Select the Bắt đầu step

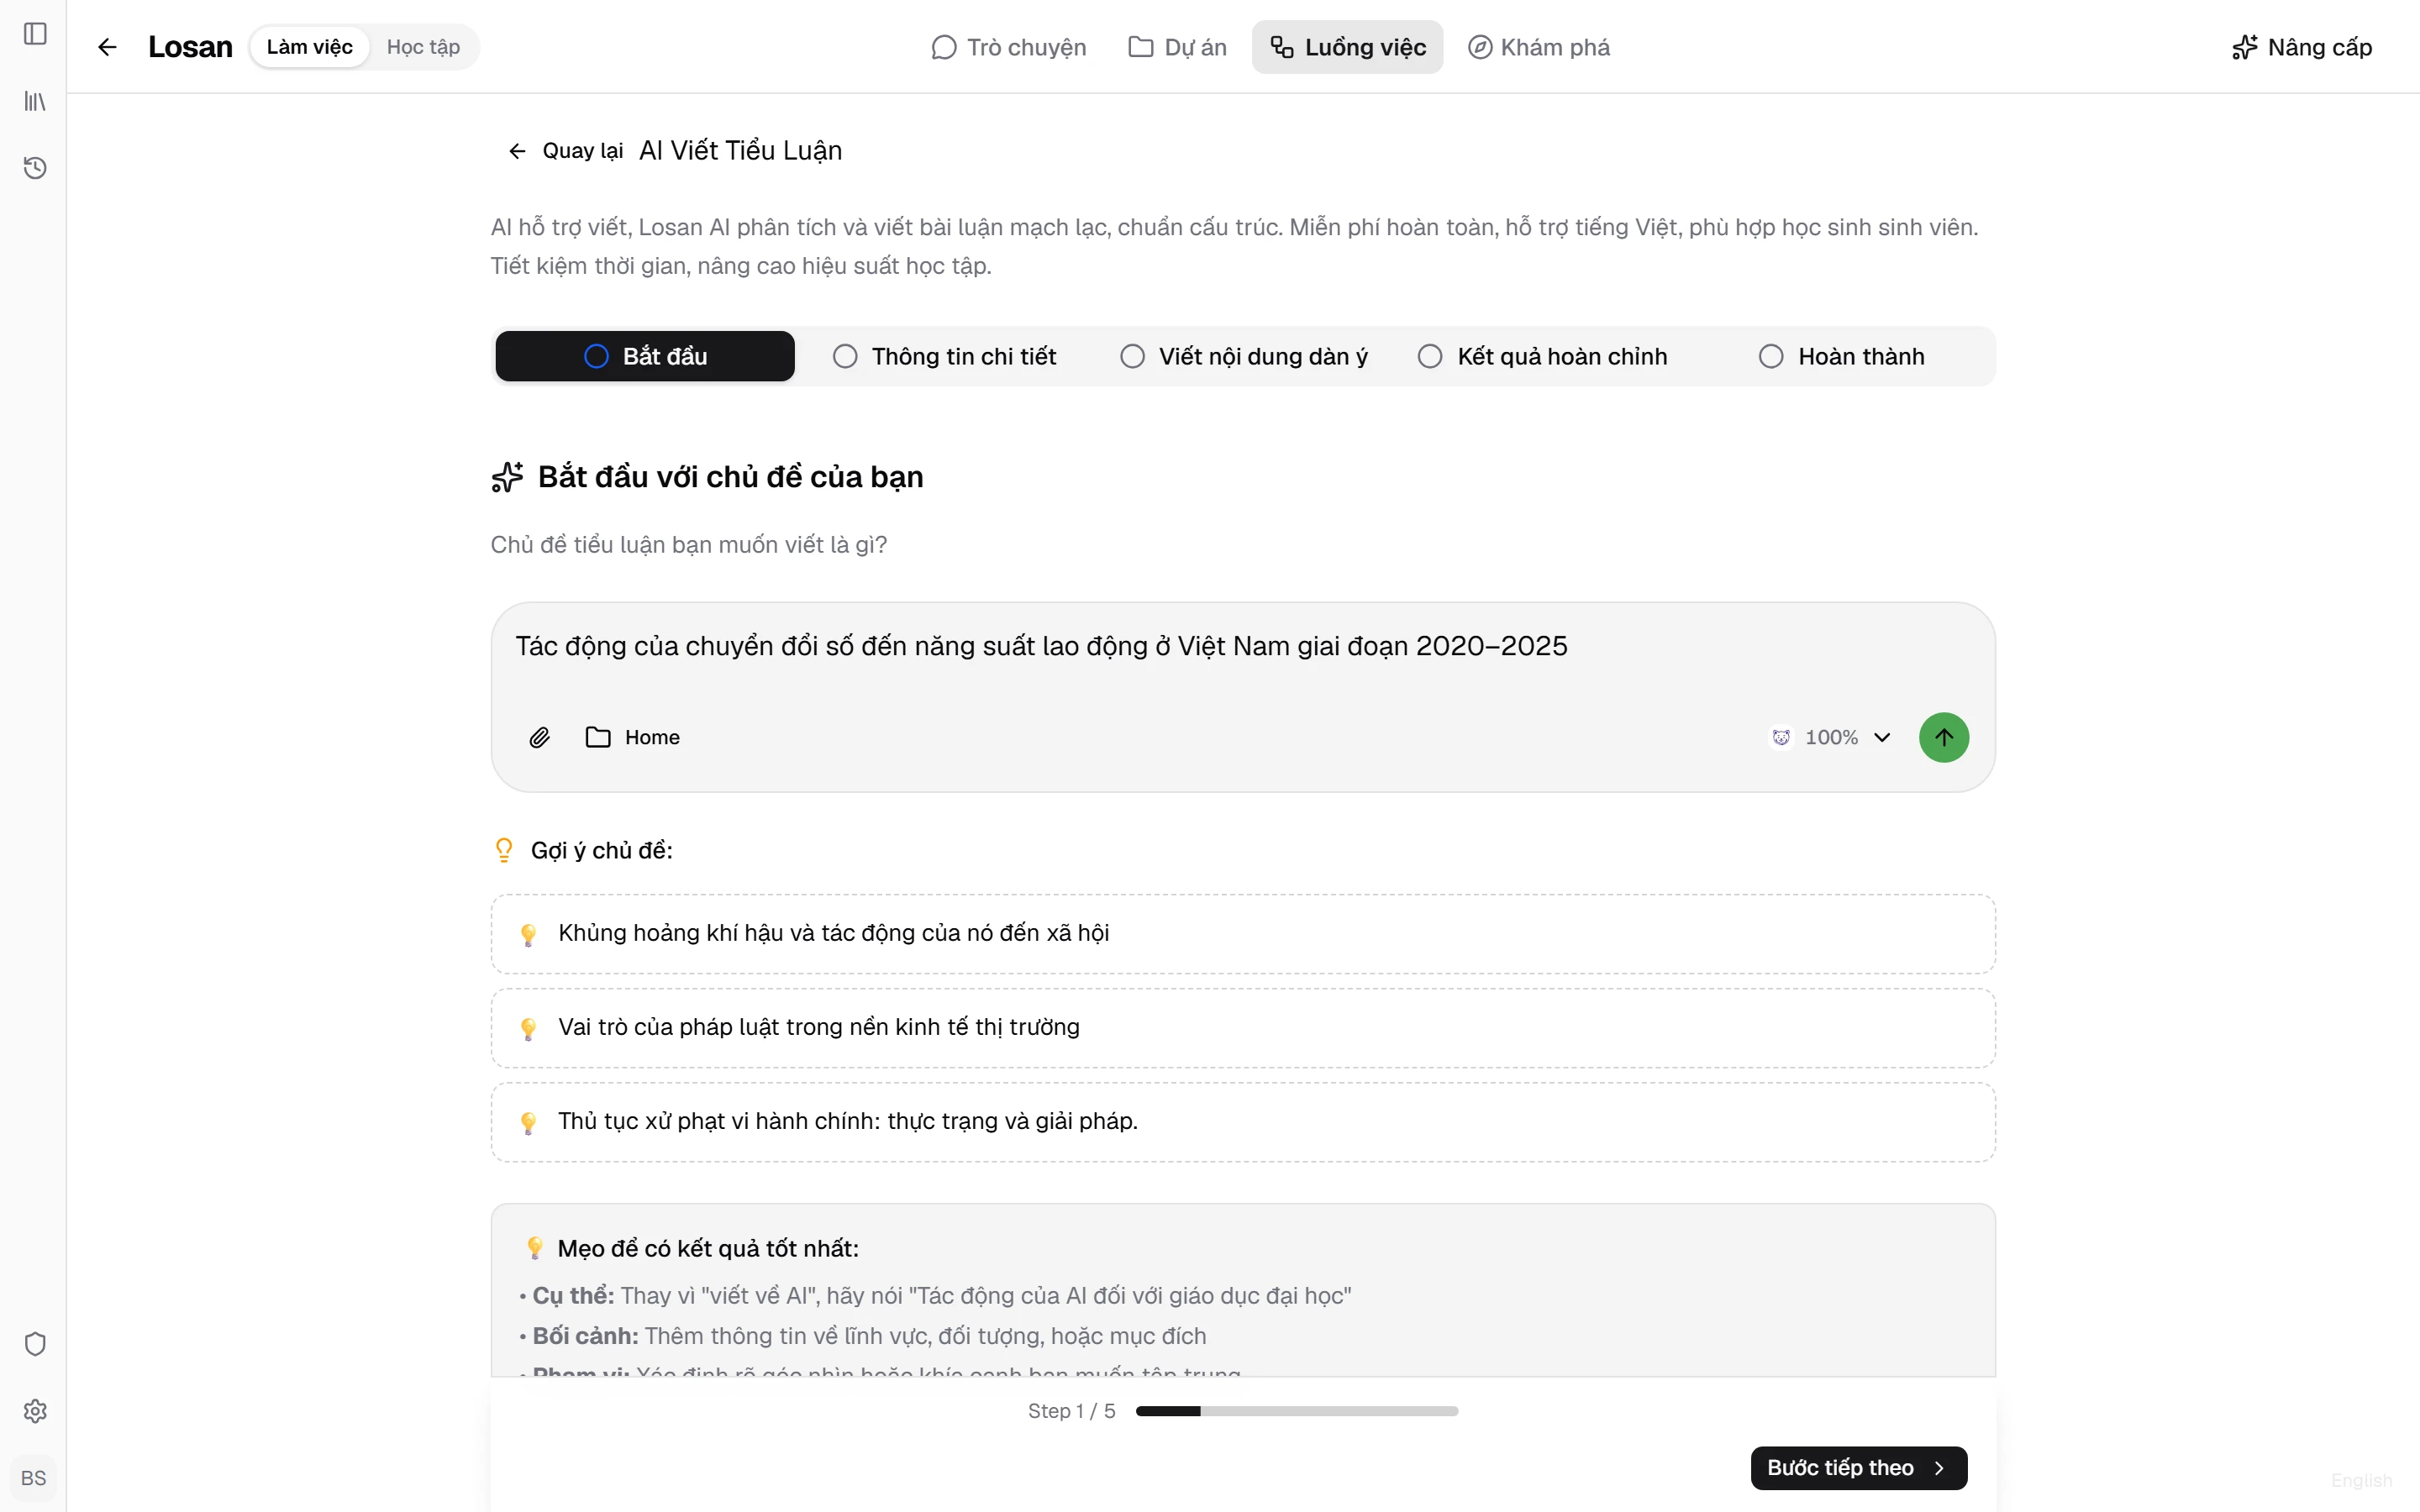645,356
